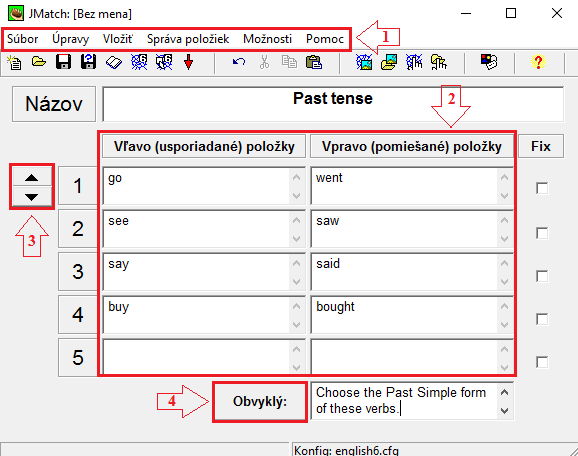578x456 pixels.
Task: Click the Obvyklý button
Action: coord(260,401)
